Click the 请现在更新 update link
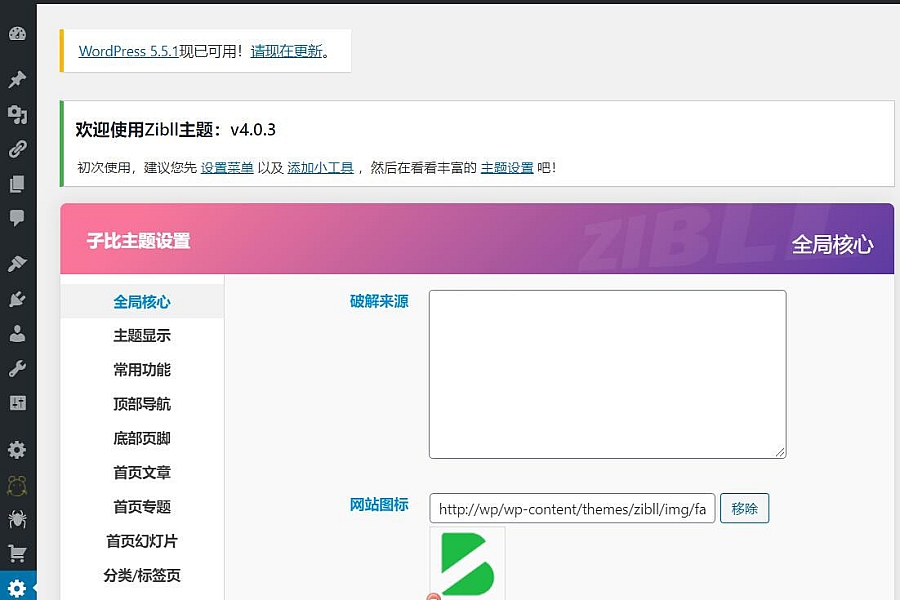 pyautogui.click(x=286, y=51)
